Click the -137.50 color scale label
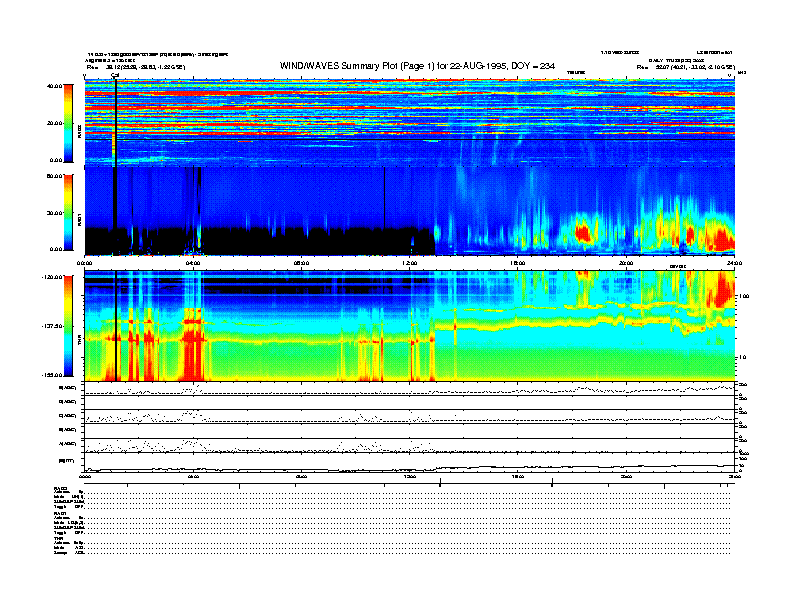The width and height of the screenshot is (792, 612). pyautogui.click(x=52, y=326)
